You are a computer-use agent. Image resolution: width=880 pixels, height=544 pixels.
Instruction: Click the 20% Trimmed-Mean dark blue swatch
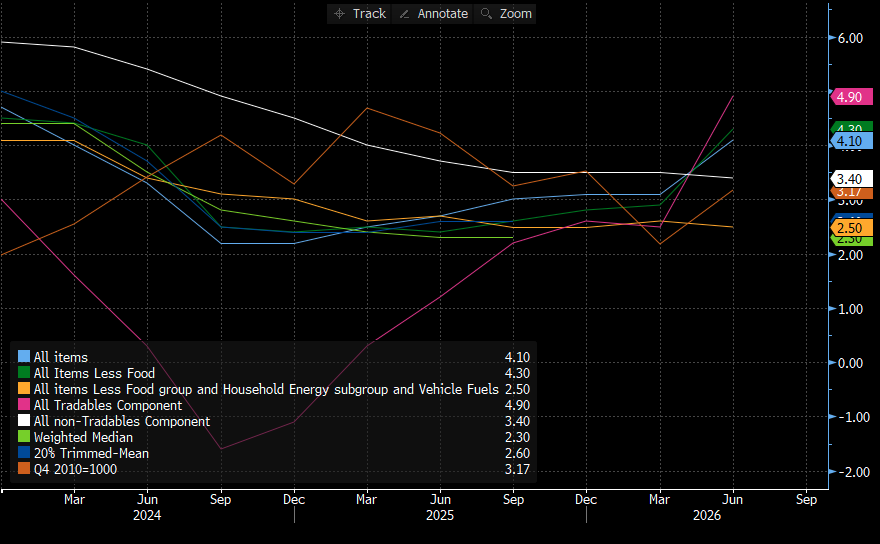click(24, 452)
